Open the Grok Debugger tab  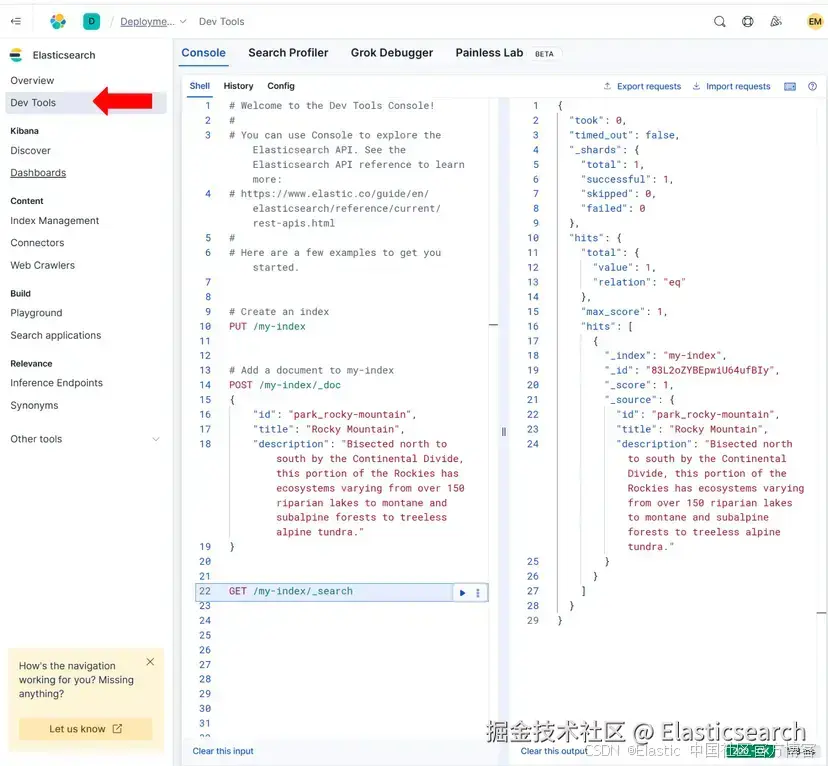(x=392, y=53)
